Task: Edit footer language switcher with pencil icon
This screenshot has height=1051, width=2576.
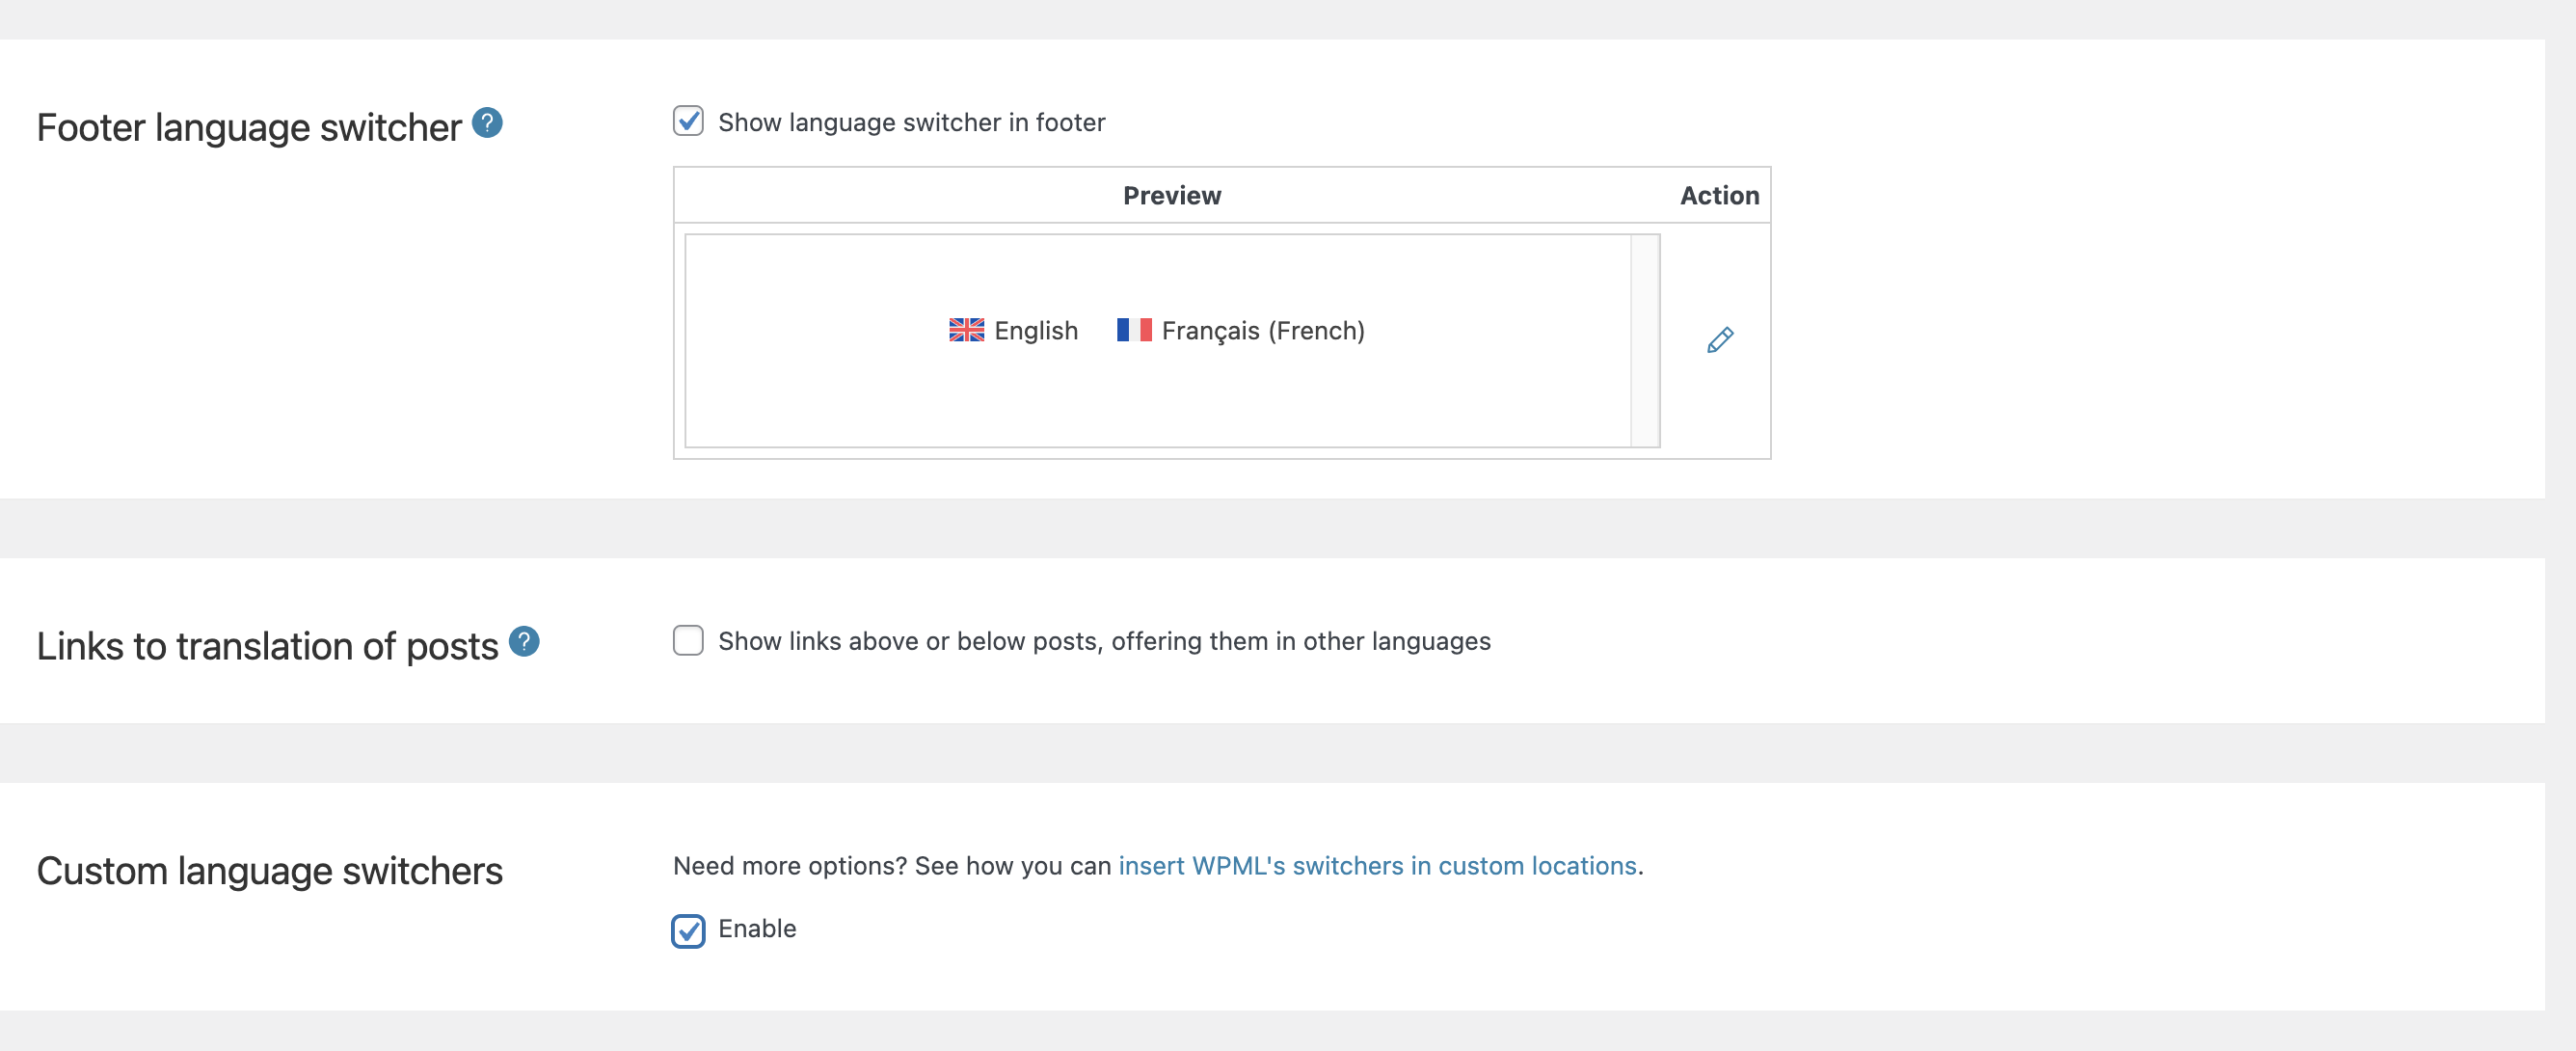Action: (1720, 340)
